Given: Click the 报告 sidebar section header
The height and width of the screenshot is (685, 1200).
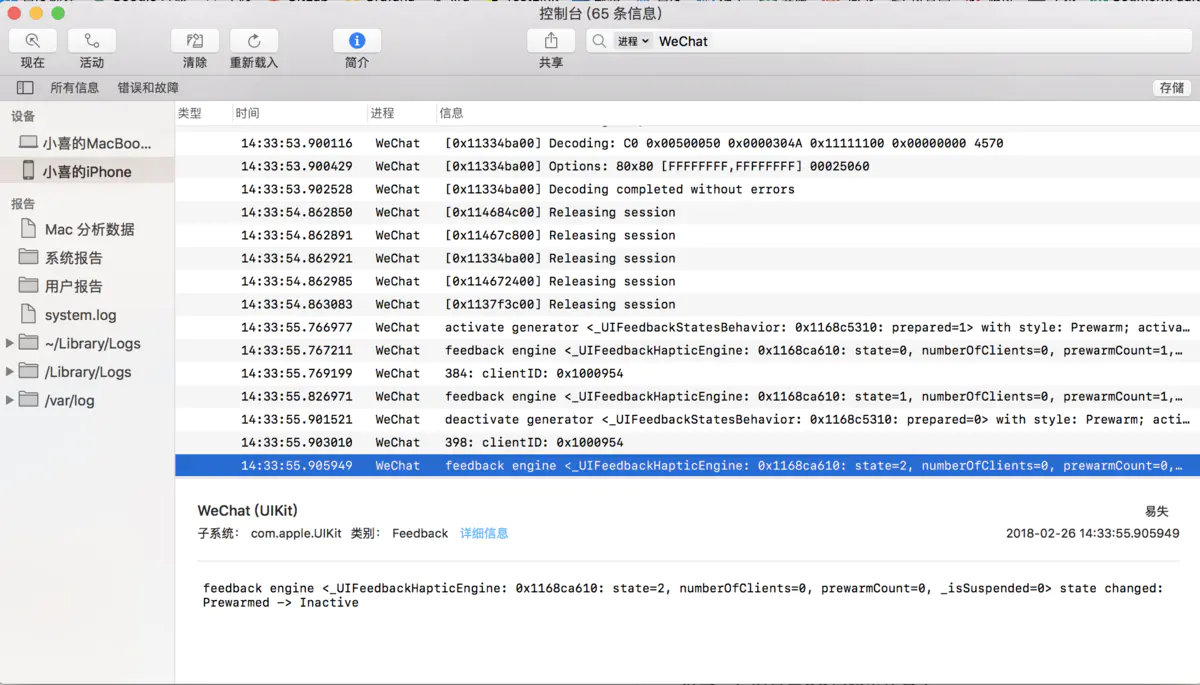Looking at the screenshot, I should click(23, 203).
